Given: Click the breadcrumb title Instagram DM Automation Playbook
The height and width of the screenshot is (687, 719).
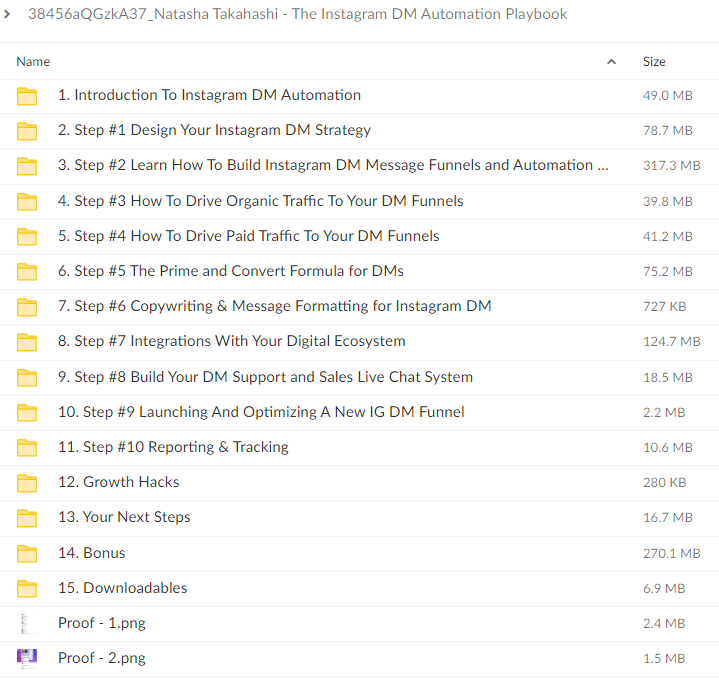Looking at the screenshot, I should click(298, 14).
